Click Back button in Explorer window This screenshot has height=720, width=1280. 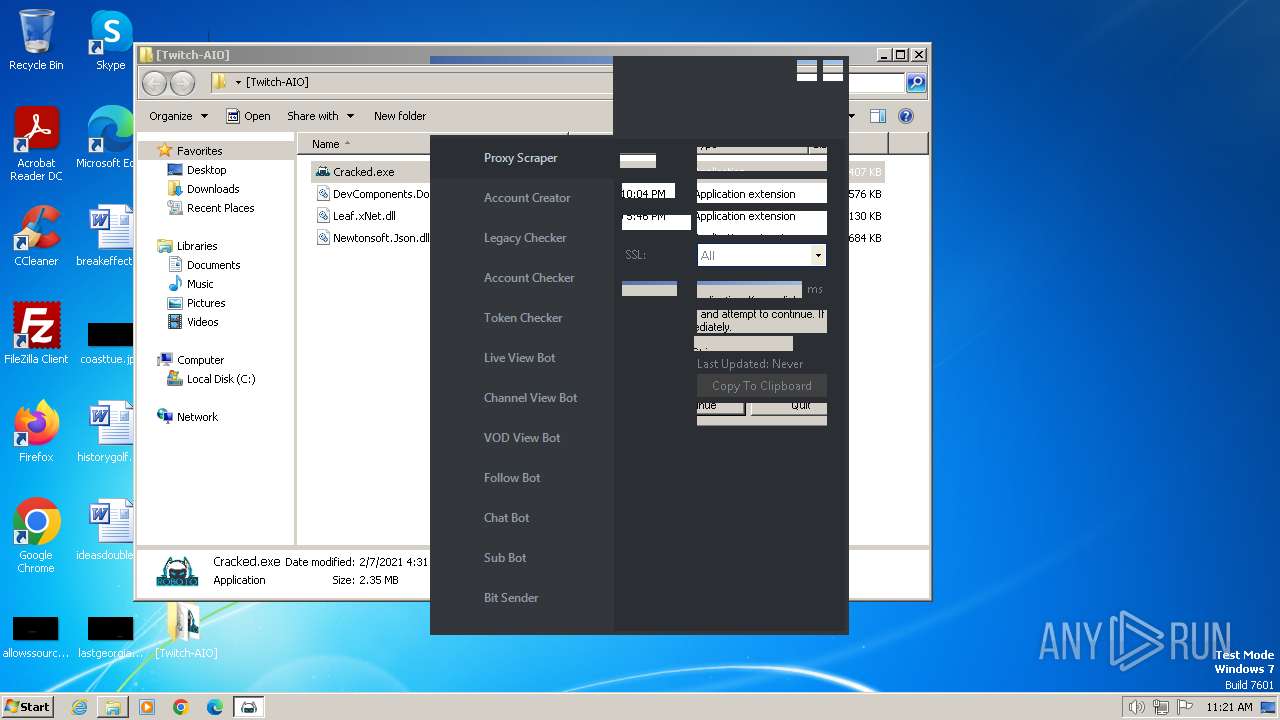pos(154,82)
